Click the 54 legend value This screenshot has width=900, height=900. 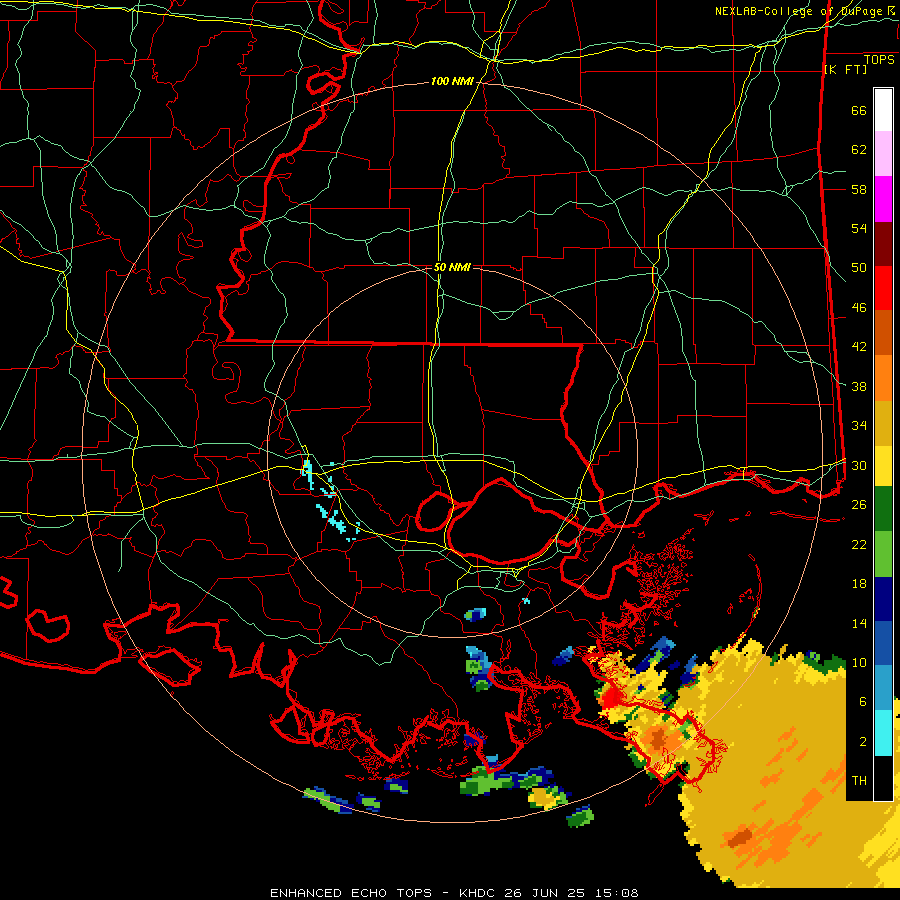[859, 228]
